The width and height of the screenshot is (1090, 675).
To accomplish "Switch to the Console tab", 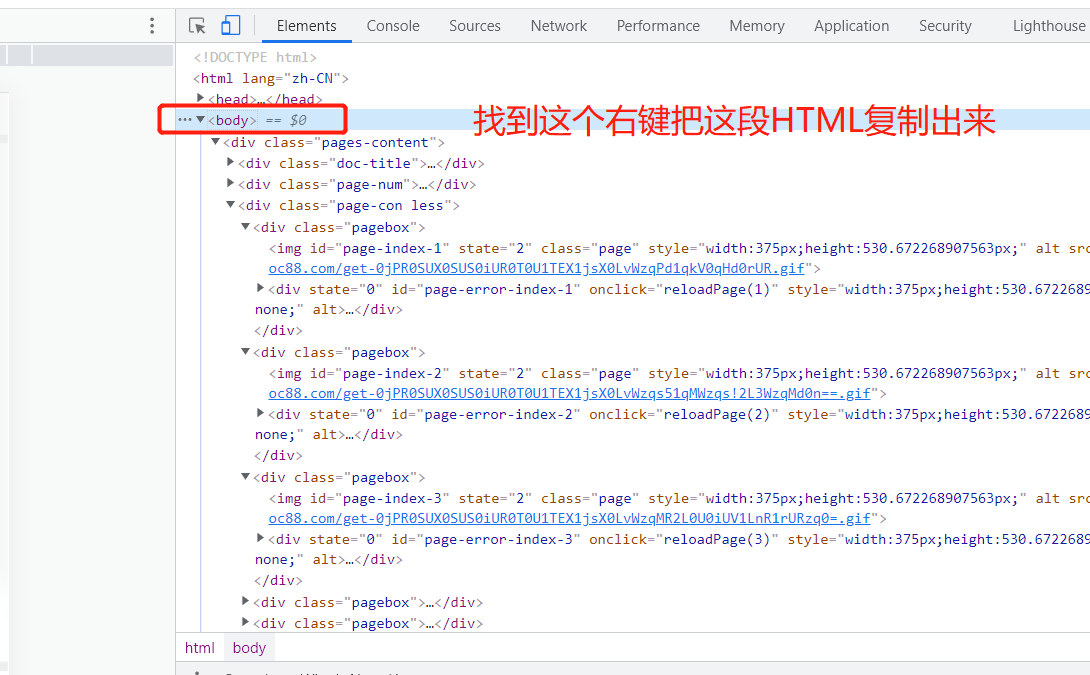I will point(393,26).
